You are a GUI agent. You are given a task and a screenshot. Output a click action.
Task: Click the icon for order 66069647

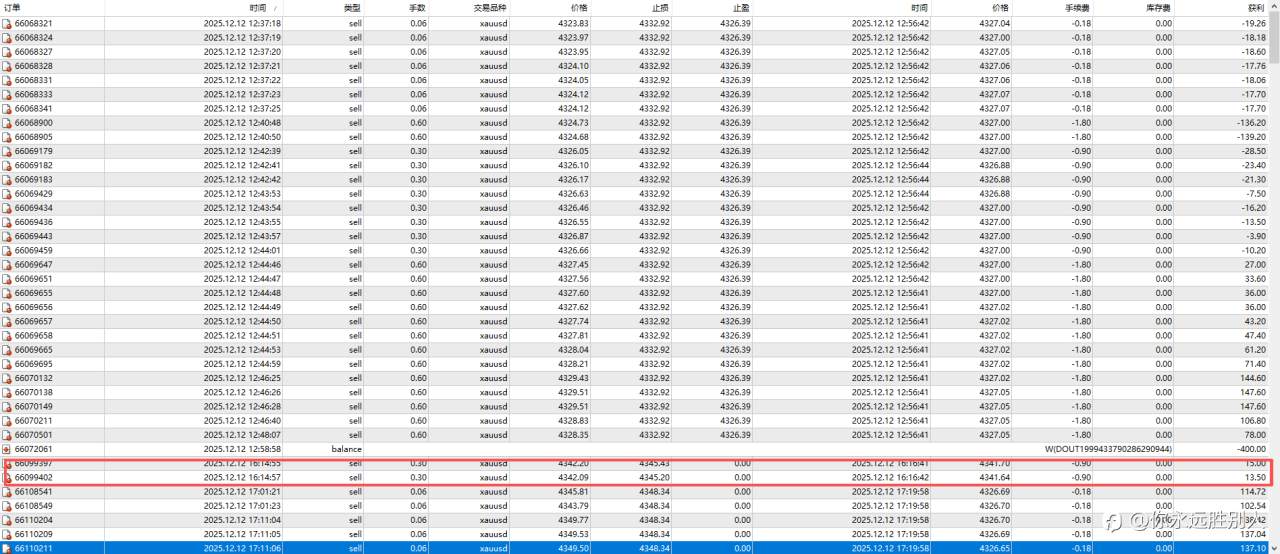[x=7, y=264]
